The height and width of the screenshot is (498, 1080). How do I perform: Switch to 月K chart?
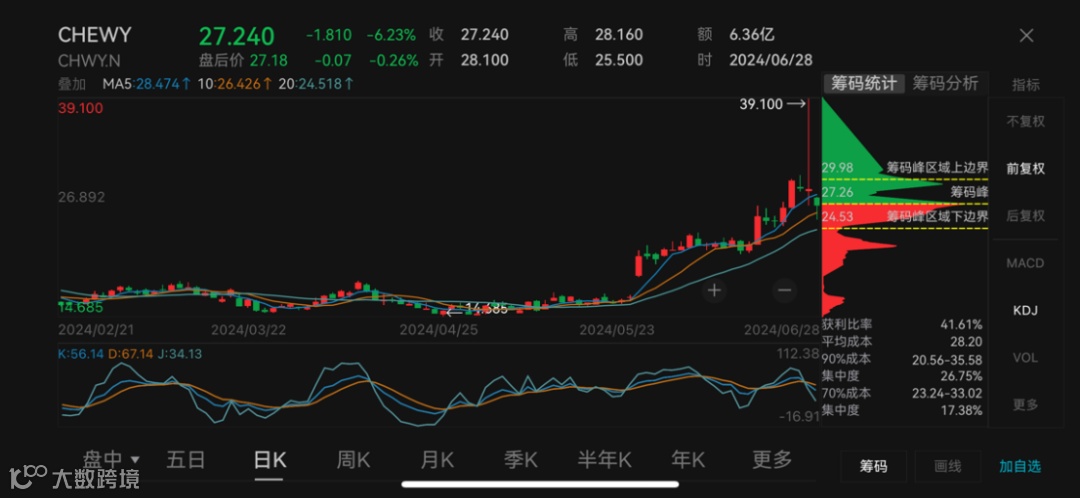point(437,459)
